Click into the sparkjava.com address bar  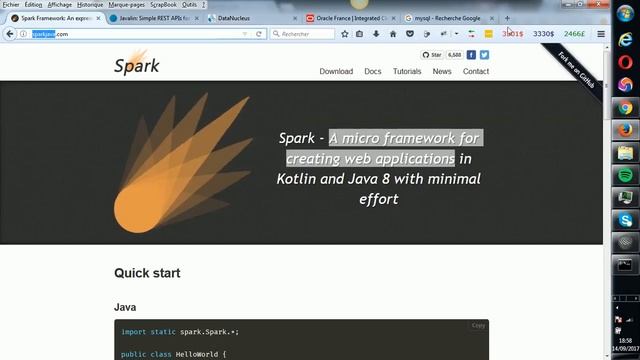point(135,34)
